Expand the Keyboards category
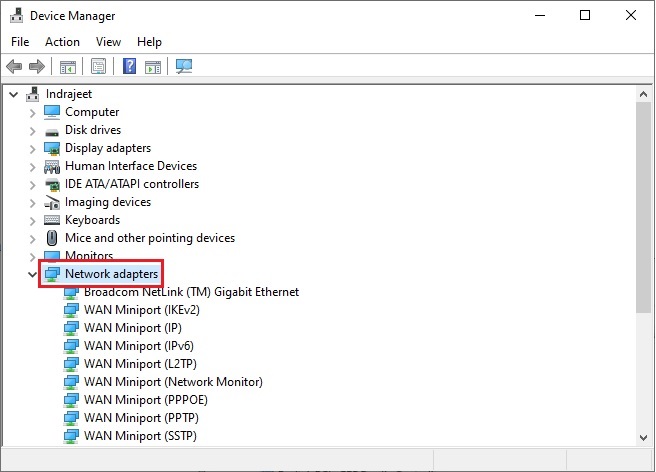Screen dimensions: 656x472 tap(33, 221)
